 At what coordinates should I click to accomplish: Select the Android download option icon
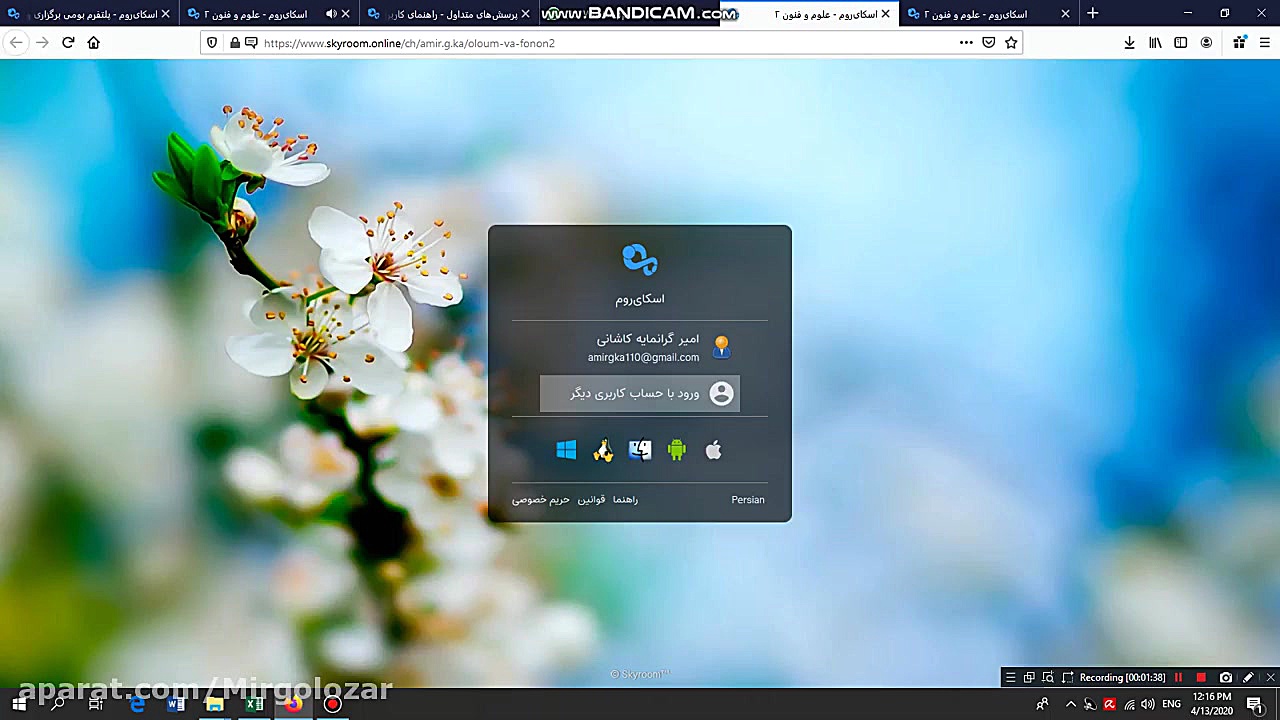tap(676, 450)
